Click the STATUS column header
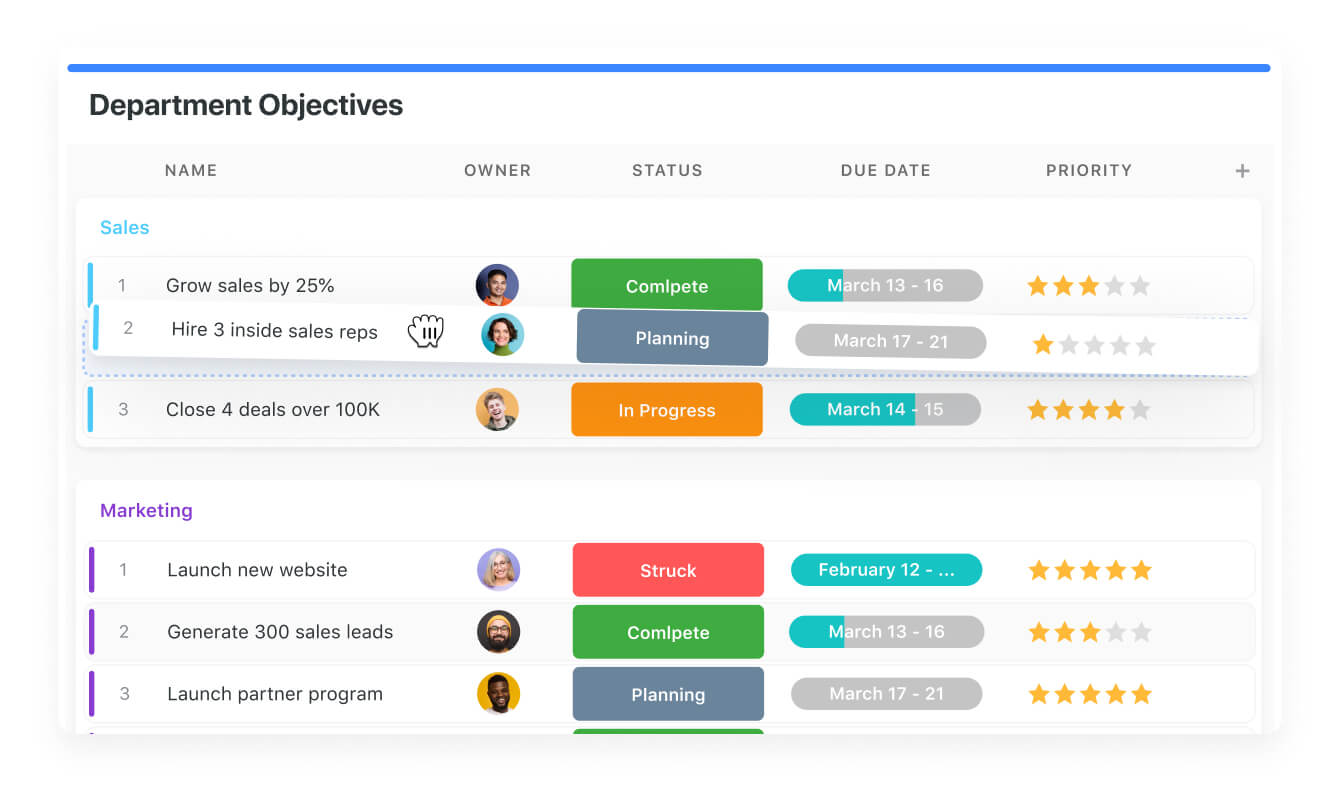This screenshot has width=1340, height=804. [667, 170]
